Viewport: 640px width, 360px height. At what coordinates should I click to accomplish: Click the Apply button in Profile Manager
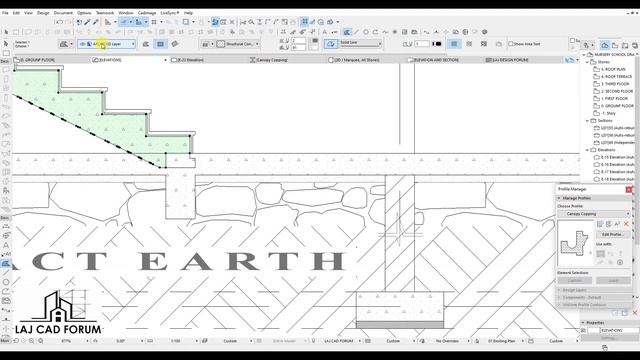pyautogui.click(x=613, y=280)
